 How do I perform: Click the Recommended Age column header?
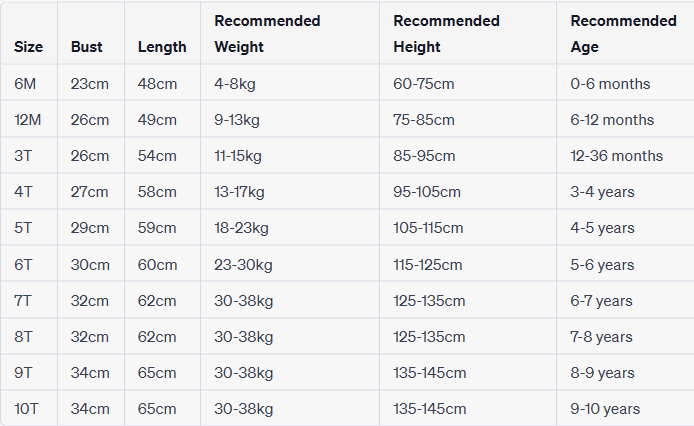click(x=623, y=33)
